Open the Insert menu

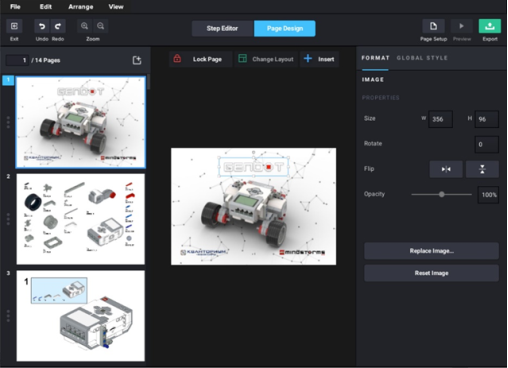pos(319,59)
